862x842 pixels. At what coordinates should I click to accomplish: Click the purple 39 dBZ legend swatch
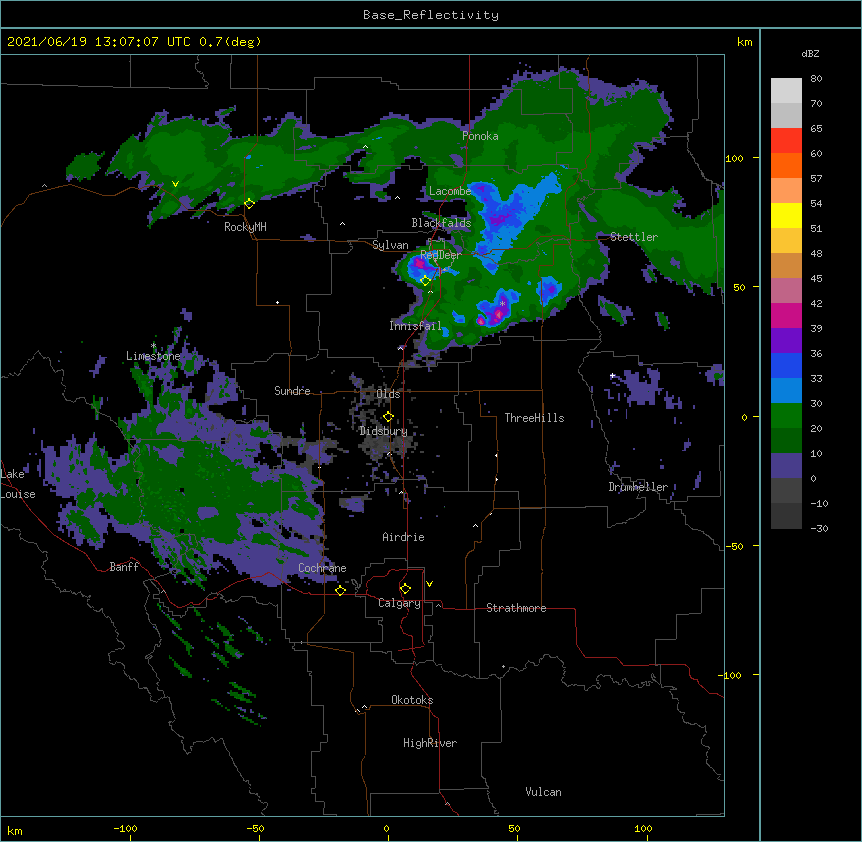(x=786, y=340)
